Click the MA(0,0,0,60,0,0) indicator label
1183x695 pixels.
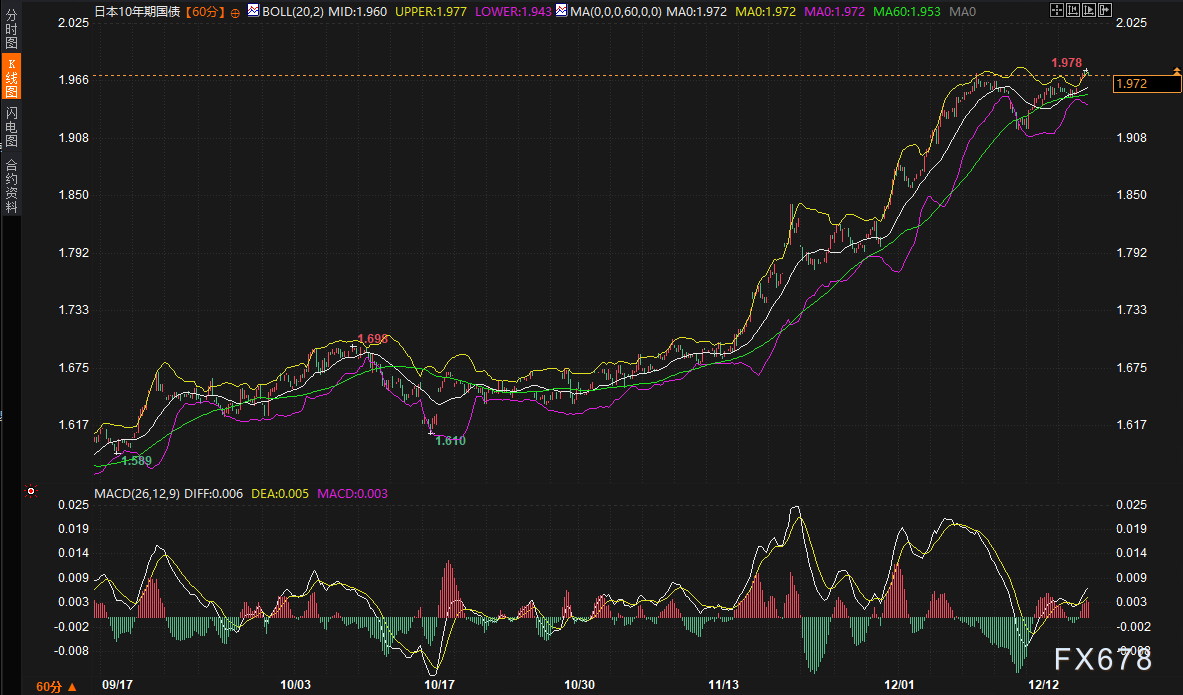point(615,11)
